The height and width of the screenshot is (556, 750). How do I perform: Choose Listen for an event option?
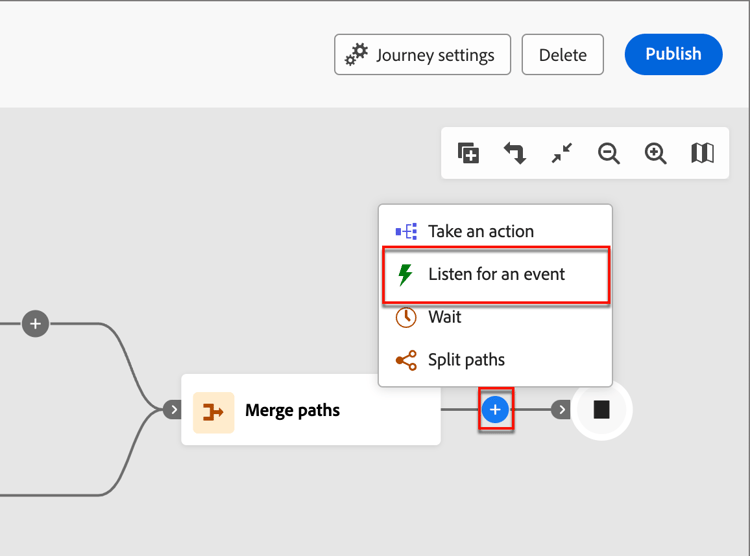coord(496,274)
